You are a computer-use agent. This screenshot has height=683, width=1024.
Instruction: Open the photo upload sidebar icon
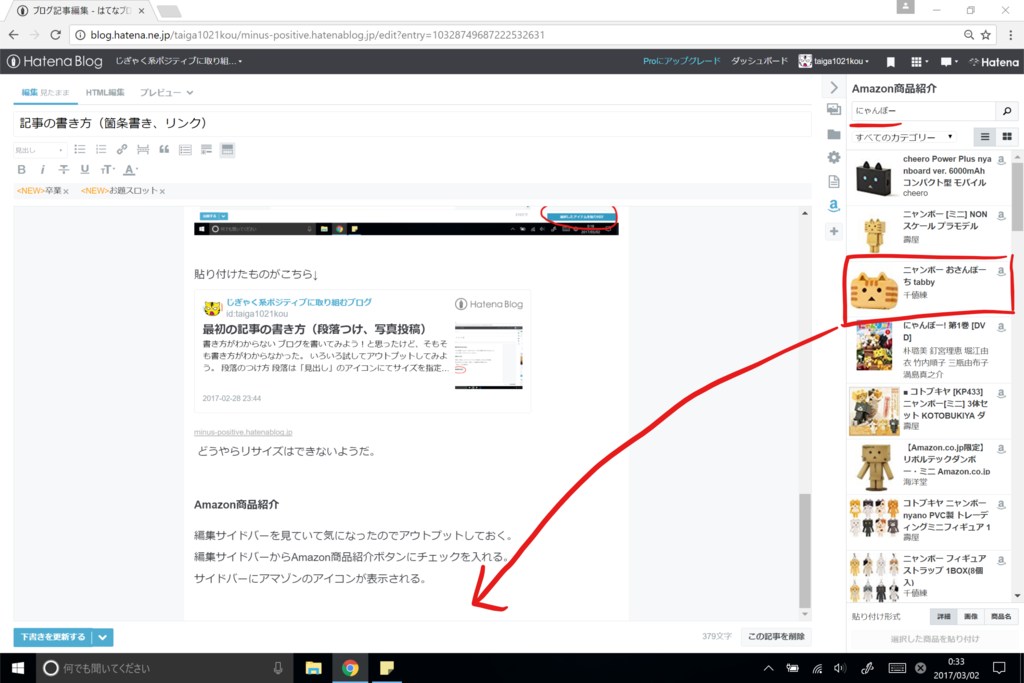(x=833, y=110)
